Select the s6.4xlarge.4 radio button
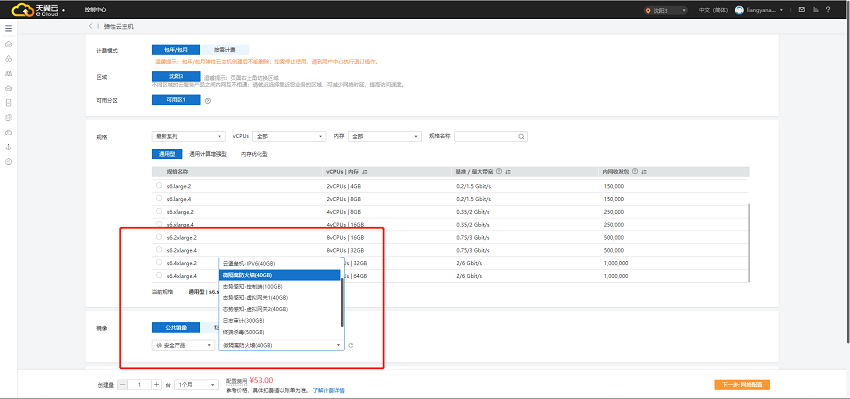 pos(159,275)
